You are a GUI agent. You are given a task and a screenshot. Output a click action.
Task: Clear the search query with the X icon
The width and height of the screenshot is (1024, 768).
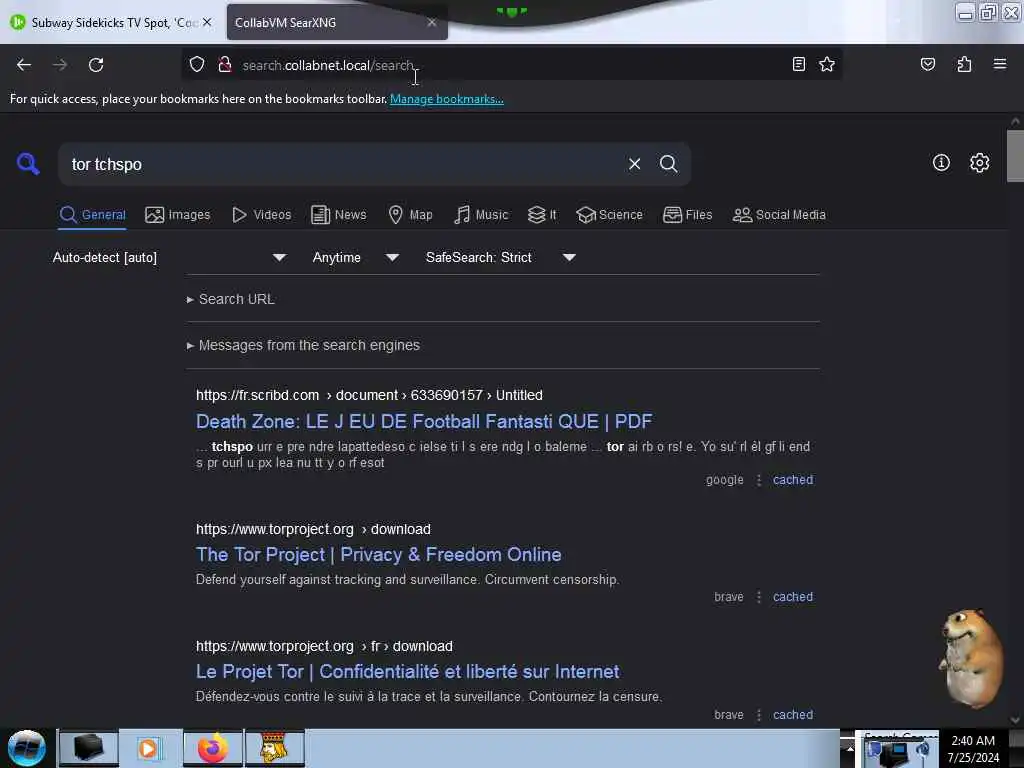pyautogui.click(x=634, y=164)
